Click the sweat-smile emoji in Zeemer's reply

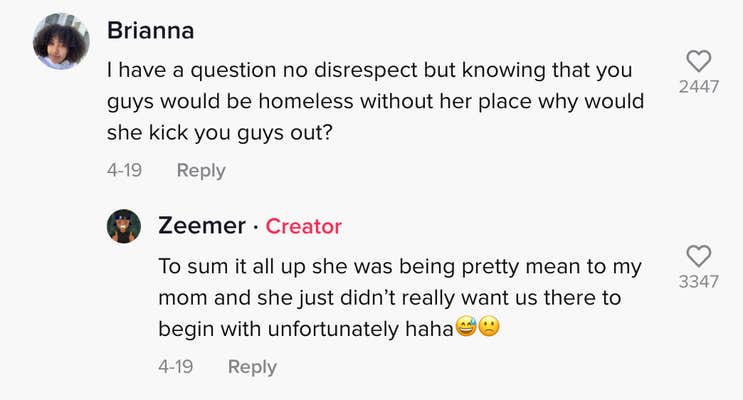click(466, 327)
